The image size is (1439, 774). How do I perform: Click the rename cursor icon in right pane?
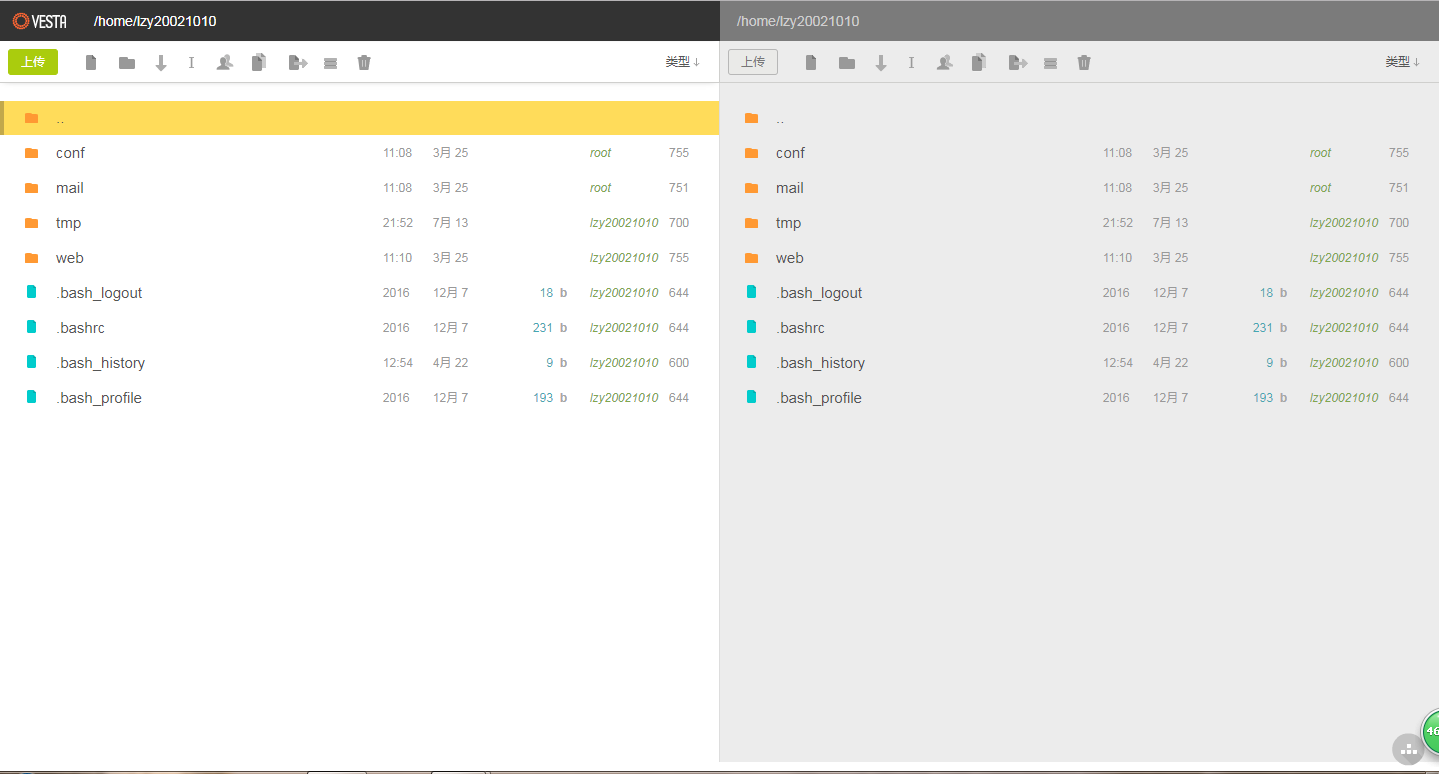911,62
